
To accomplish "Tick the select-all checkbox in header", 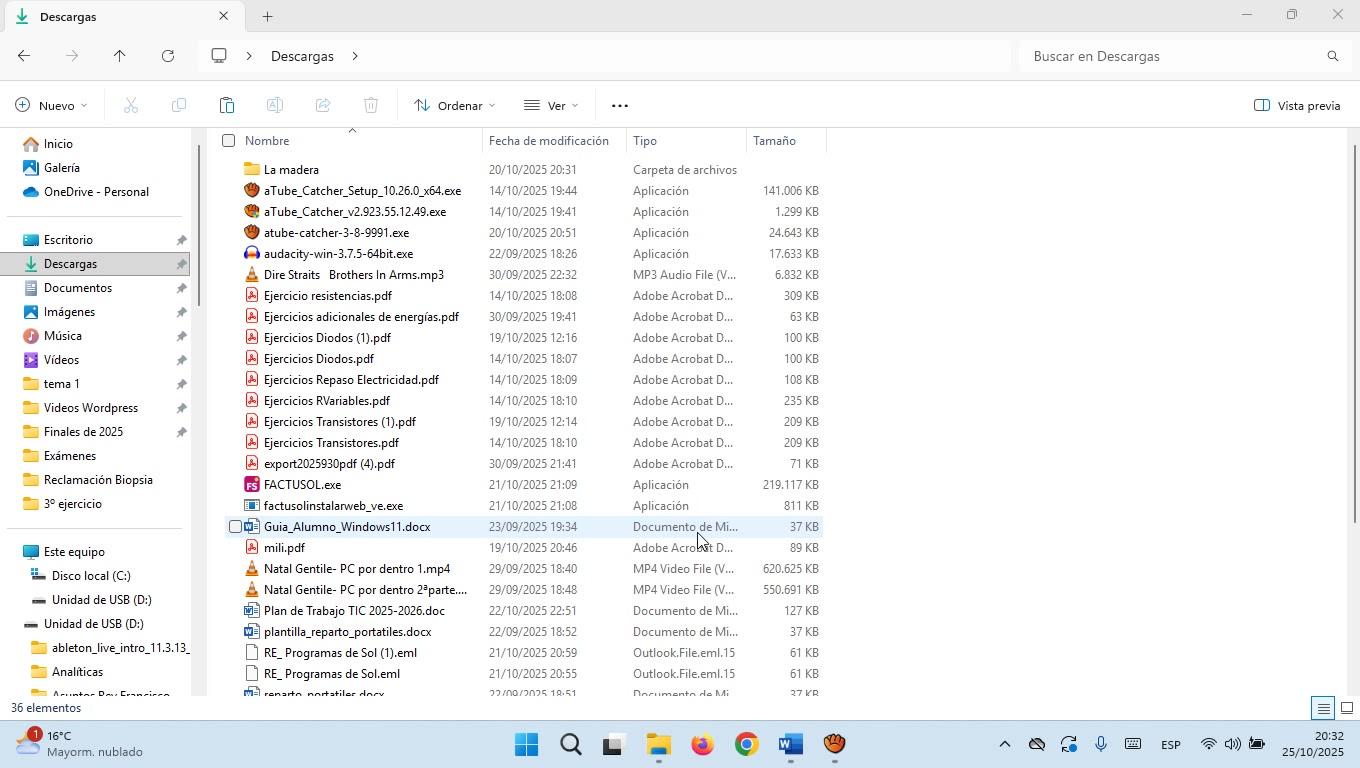I will coord(229,141).
